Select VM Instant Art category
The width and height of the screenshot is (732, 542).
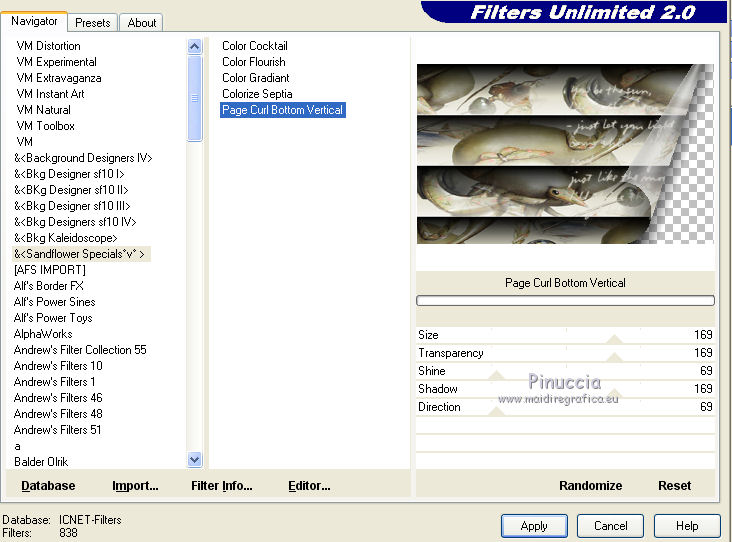pos(50,94)
